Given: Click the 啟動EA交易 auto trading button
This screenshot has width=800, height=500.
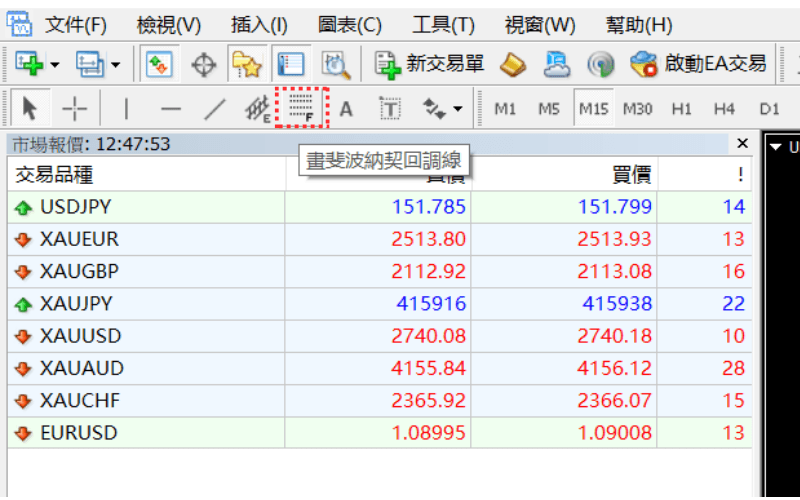Looking at the screenshot, I should coord(698,65).
